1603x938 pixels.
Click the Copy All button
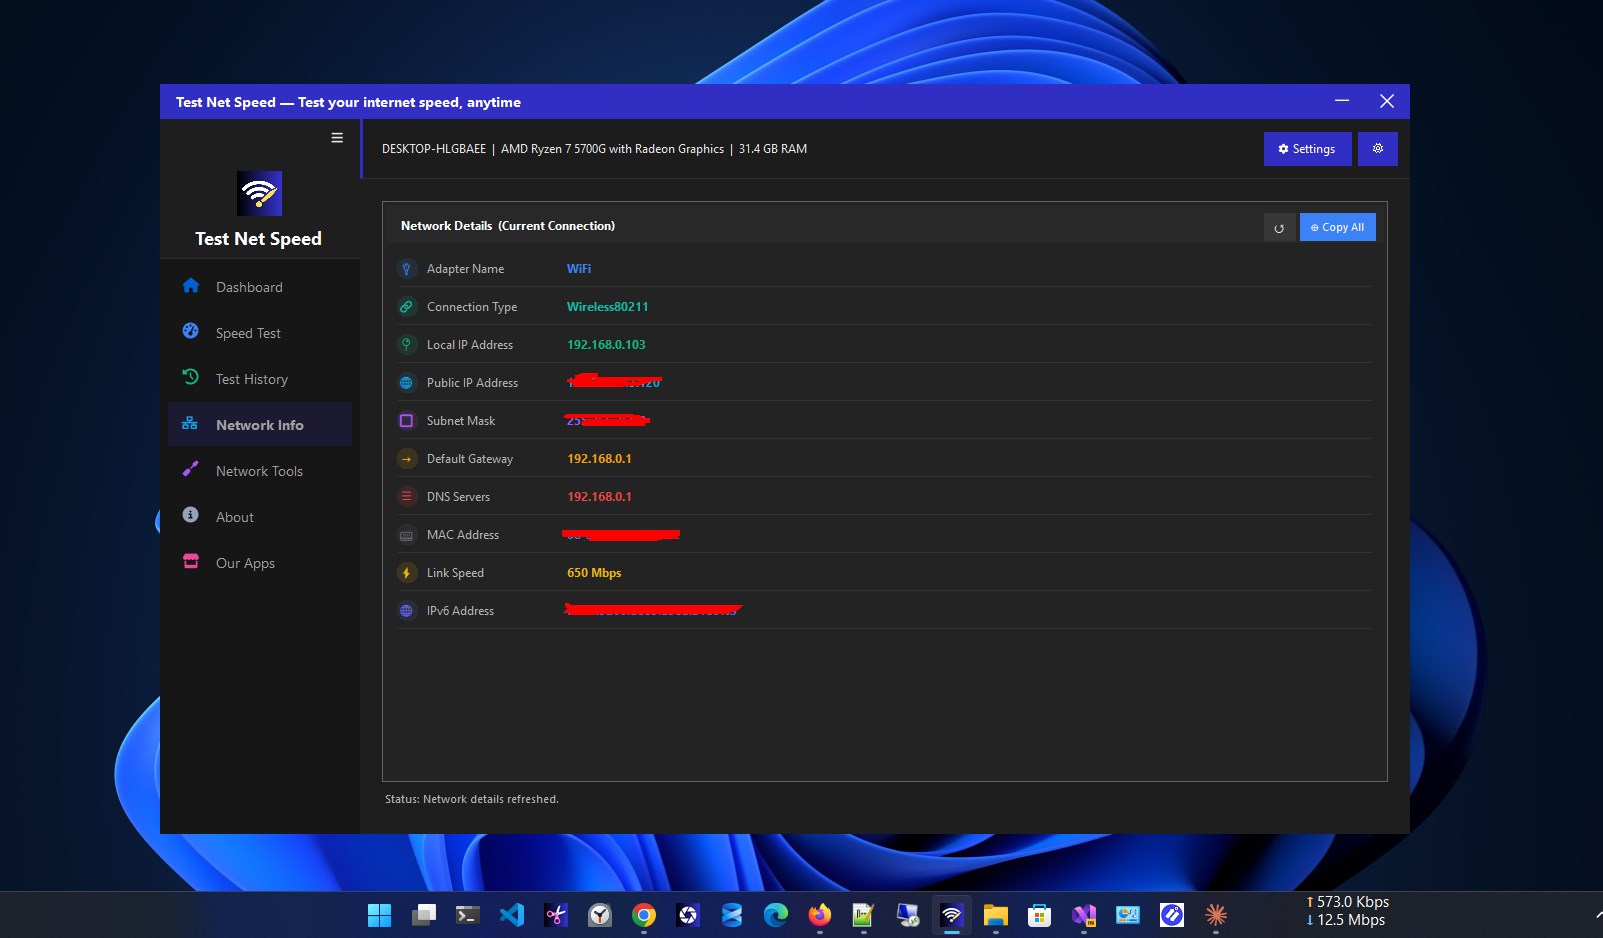pyautogui.click(x=1337, y=227)
